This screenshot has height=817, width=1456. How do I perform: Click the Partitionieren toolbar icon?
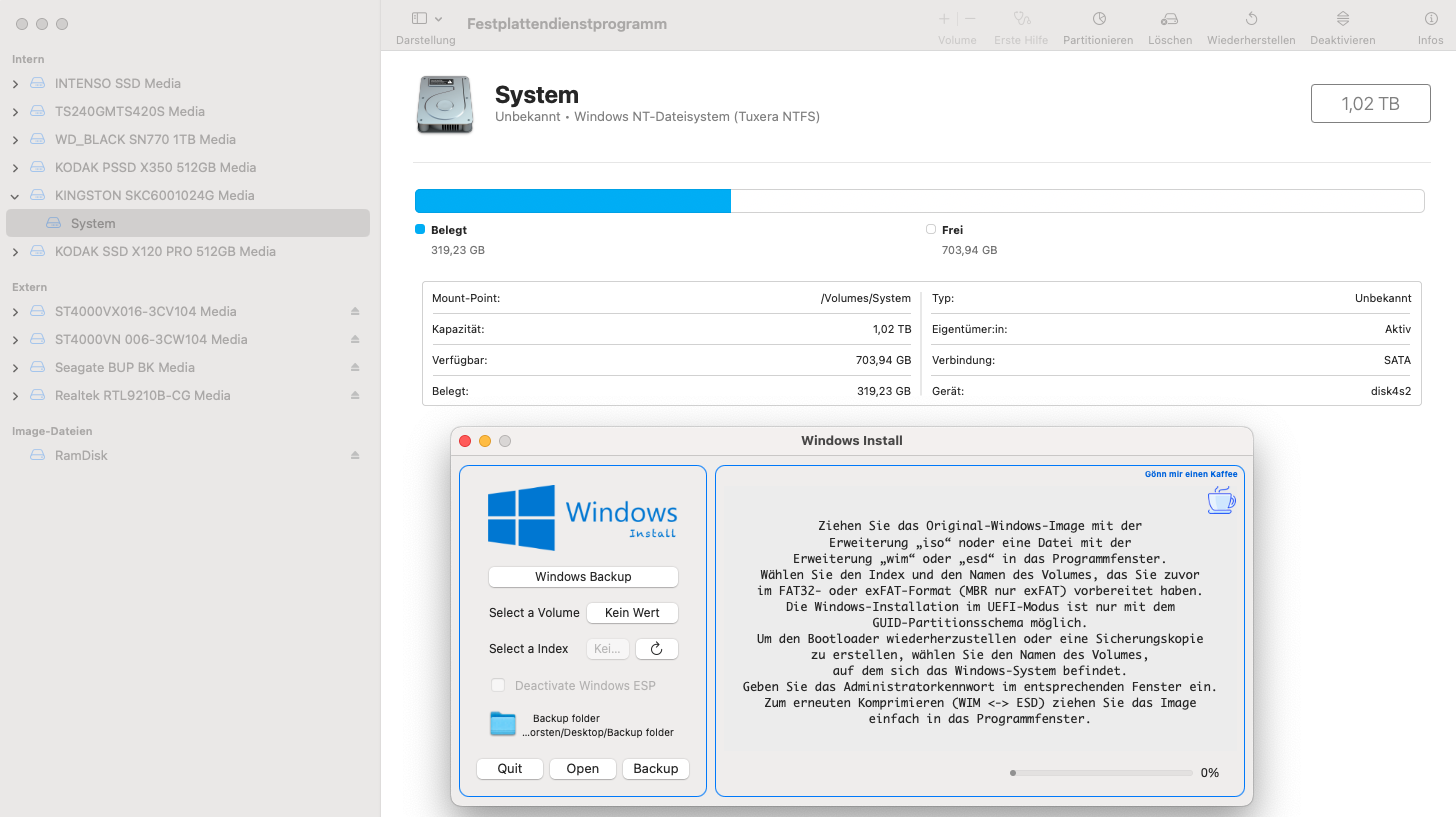tap(1098, 19)
